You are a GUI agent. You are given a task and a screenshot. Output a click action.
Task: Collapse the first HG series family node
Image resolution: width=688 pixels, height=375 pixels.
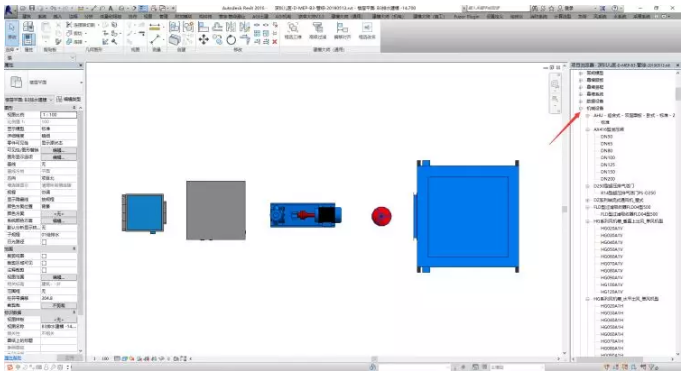pyautogui.click(x=588, y=221)
